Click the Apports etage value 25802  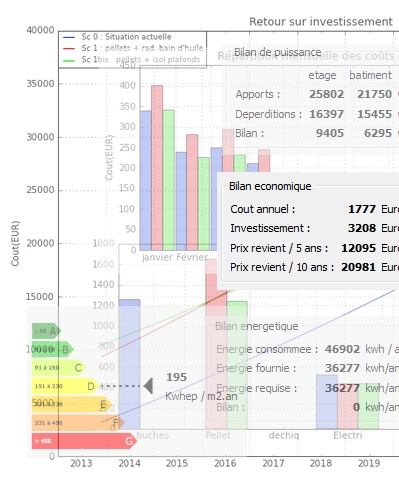pos(326,94)
